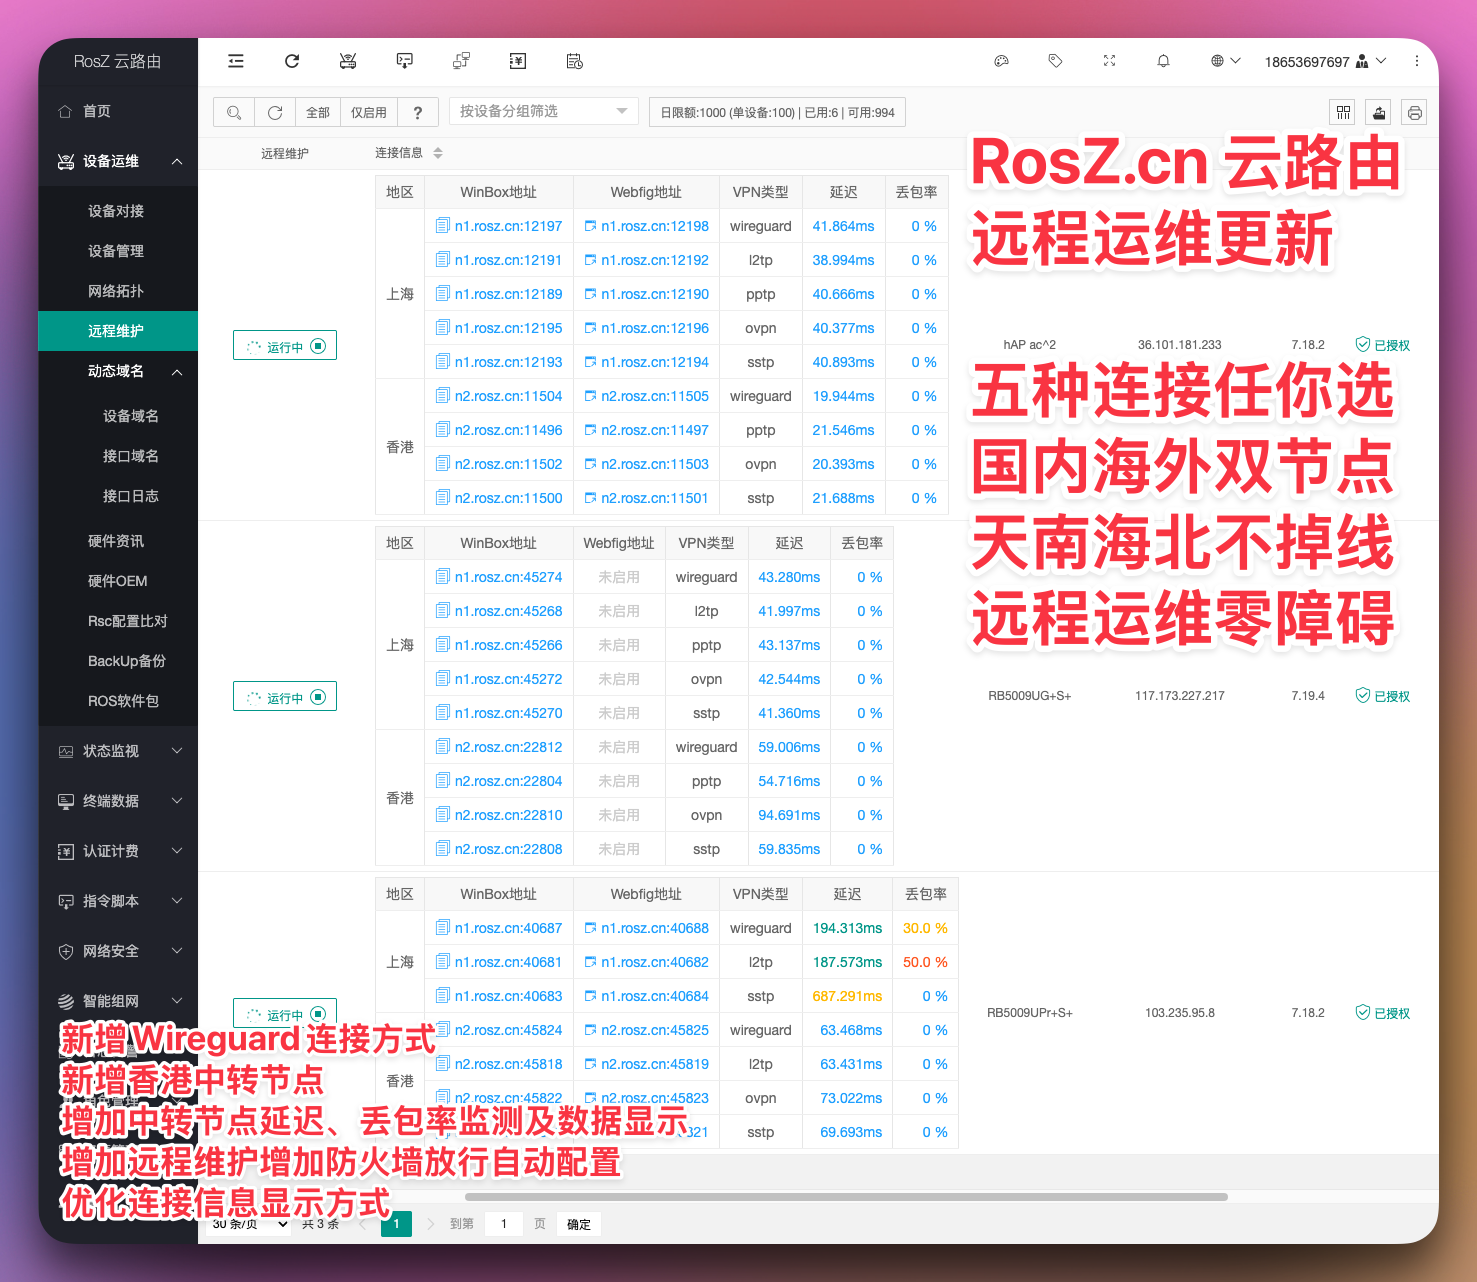Expand 指令脚本 sidebar section

pos(118,901)
